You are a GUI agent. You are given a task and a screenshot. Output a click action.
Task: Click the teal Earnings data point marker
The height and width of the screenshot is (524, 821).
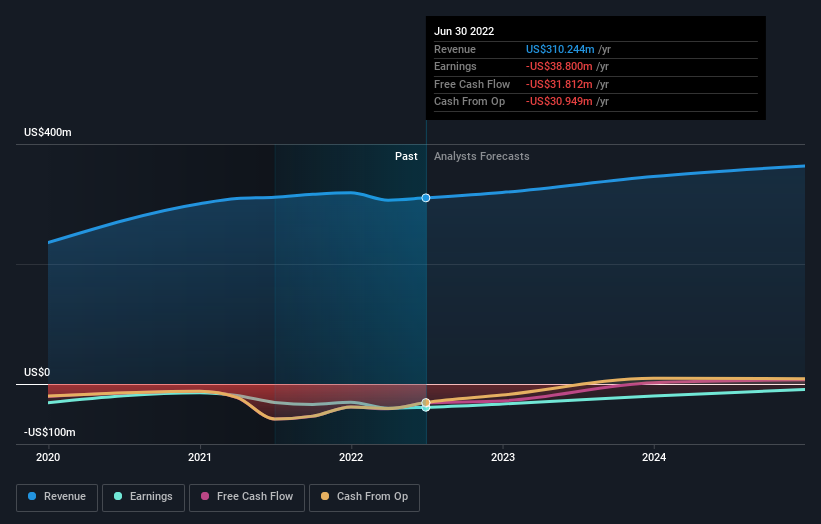426,408
